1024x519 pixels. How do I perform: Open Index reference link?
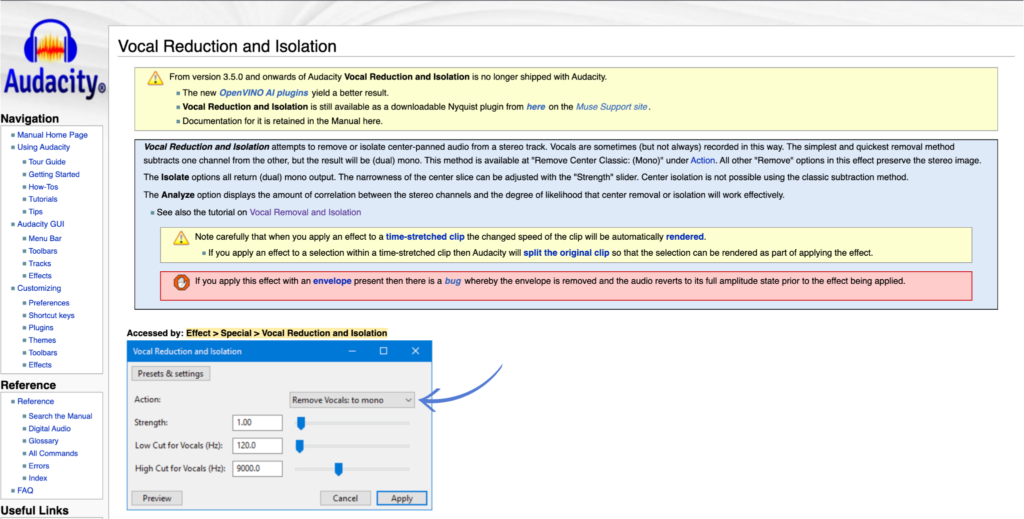coord(38,479)
